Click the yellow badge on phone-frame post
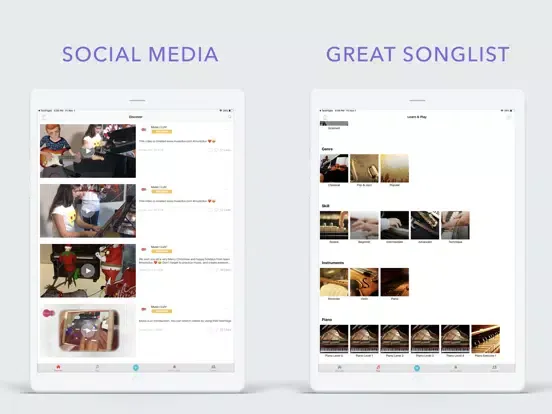The image size is (552, 414). (x=162, y=311)
